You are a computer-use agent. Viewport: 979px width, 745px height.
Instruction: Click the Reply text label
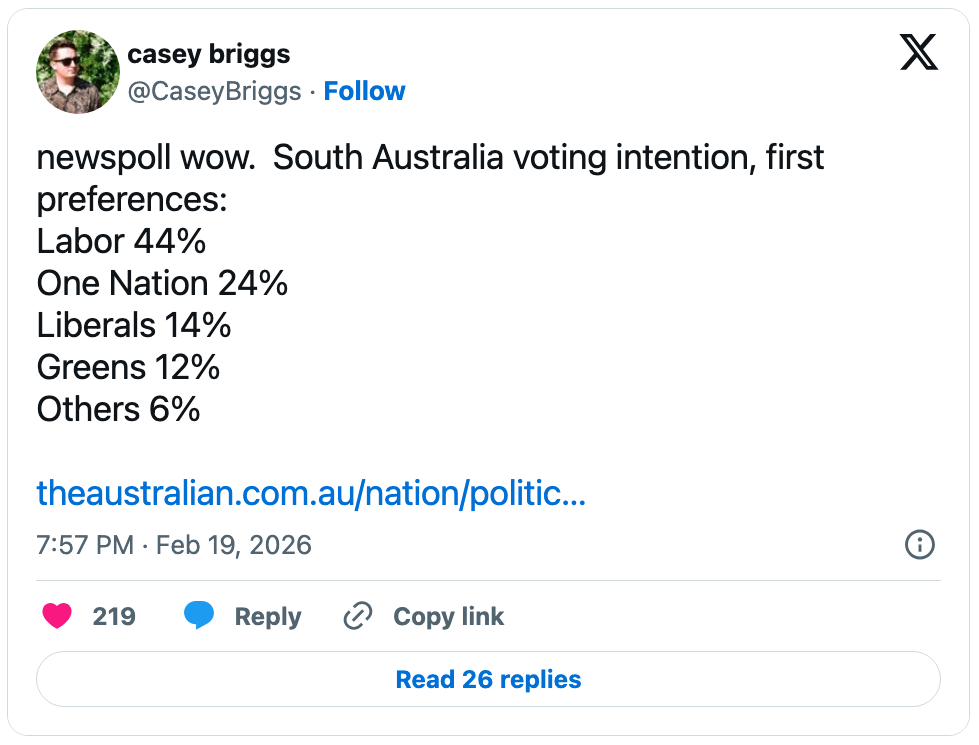point(267,617)
